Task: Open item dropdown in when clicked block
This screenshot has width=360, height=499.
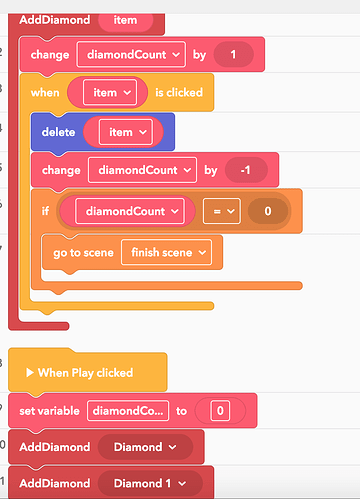Action: pos(110,92)
